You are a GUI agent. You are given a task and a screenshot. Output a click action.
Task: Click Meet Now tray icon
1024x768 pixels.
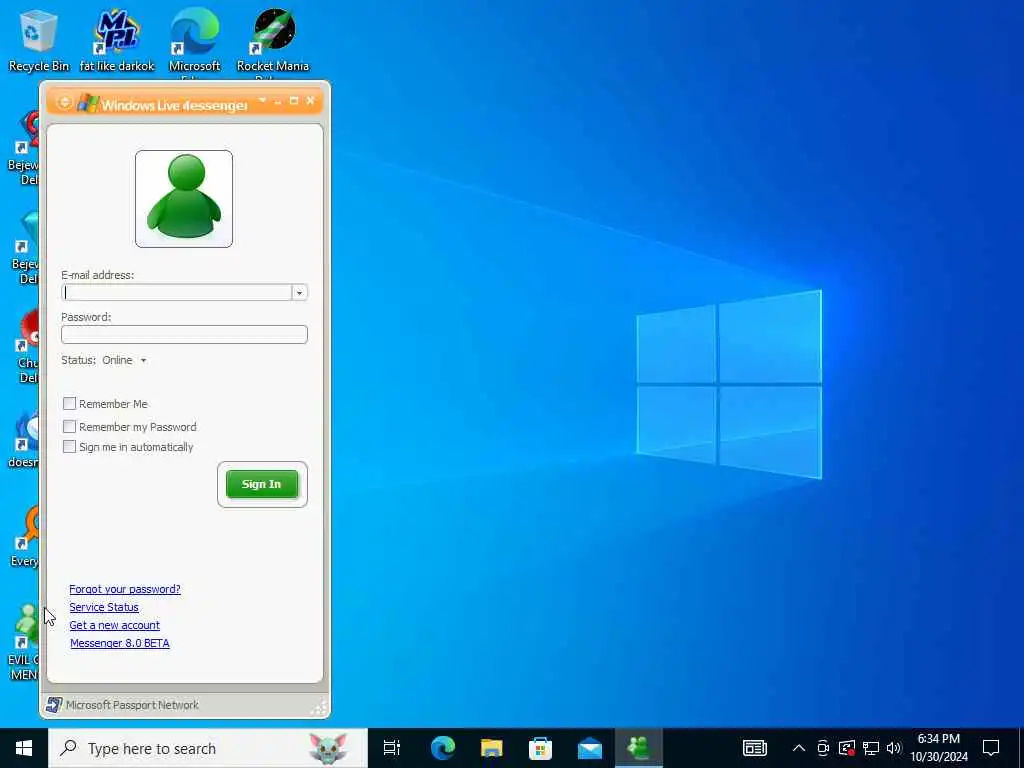[x=823, y=748]
